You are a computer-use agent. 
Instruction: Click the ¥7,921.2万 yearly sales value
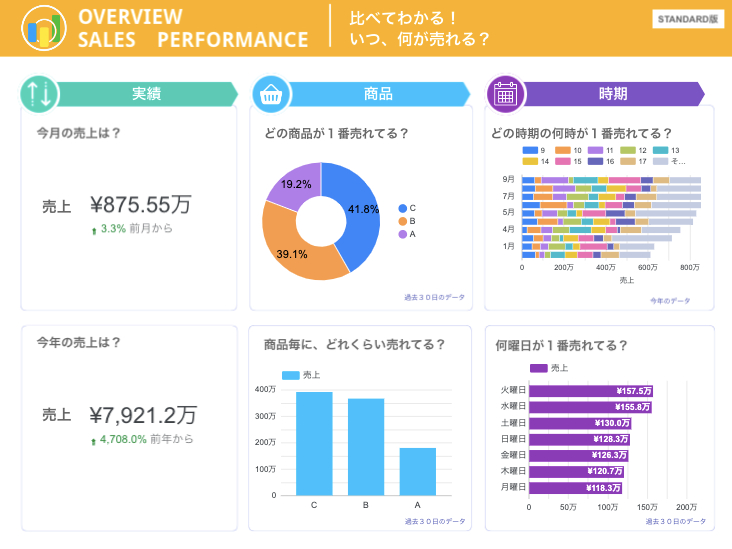pos(143,415)
